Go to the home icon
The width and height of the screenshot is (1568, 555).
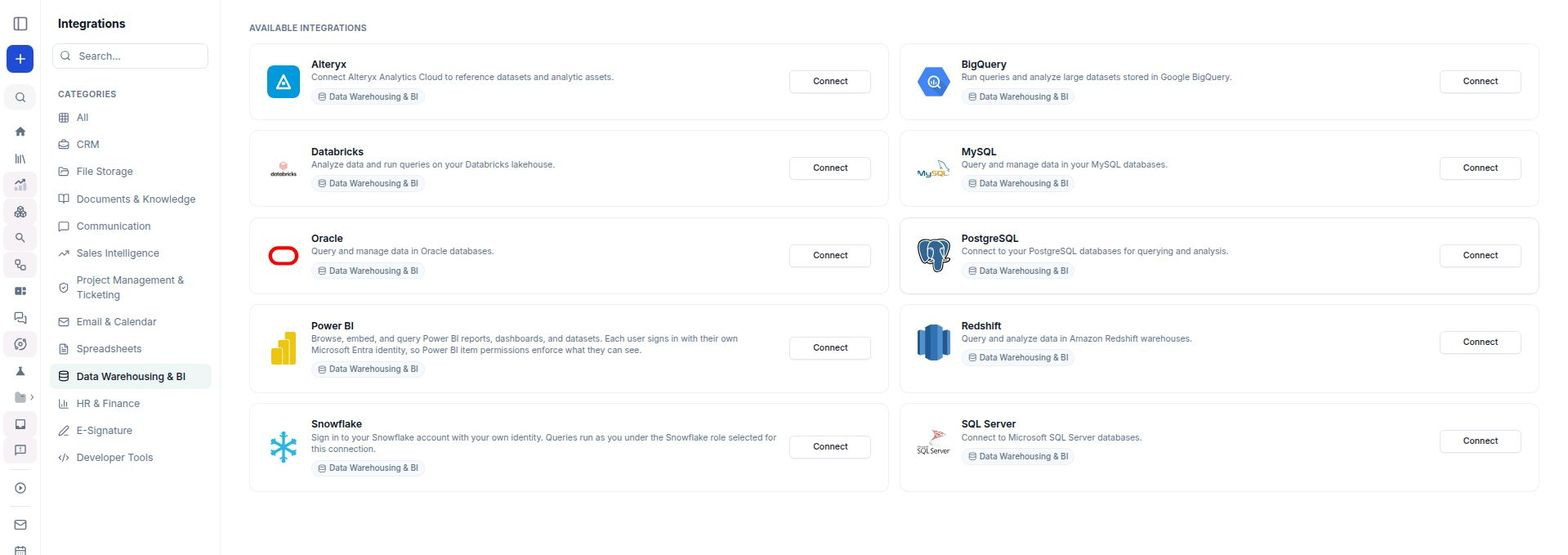coord(20,132)
